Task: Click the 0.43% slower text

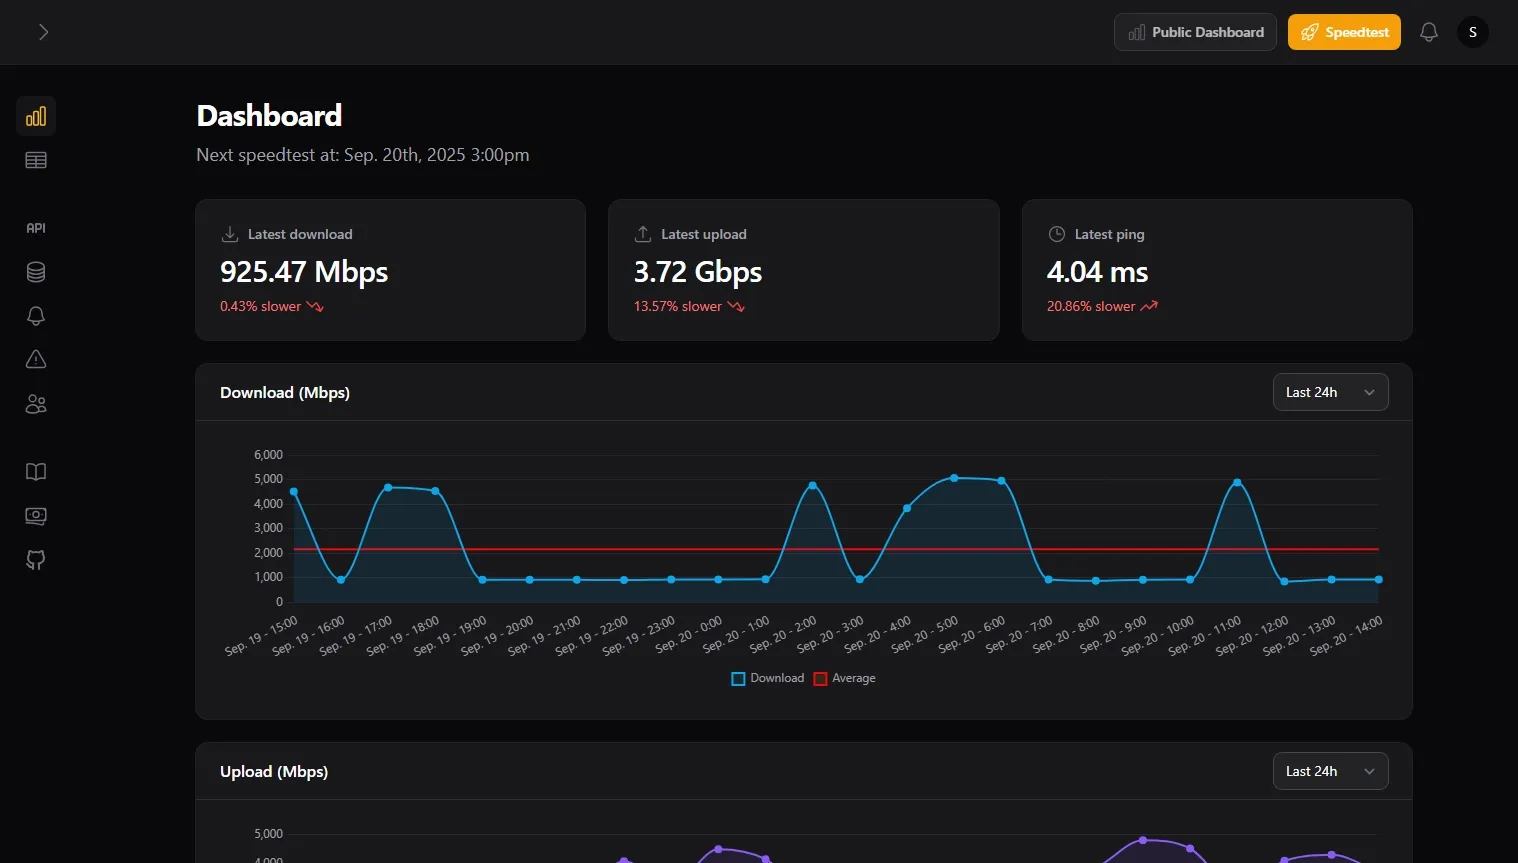Action: coord(260,306)
